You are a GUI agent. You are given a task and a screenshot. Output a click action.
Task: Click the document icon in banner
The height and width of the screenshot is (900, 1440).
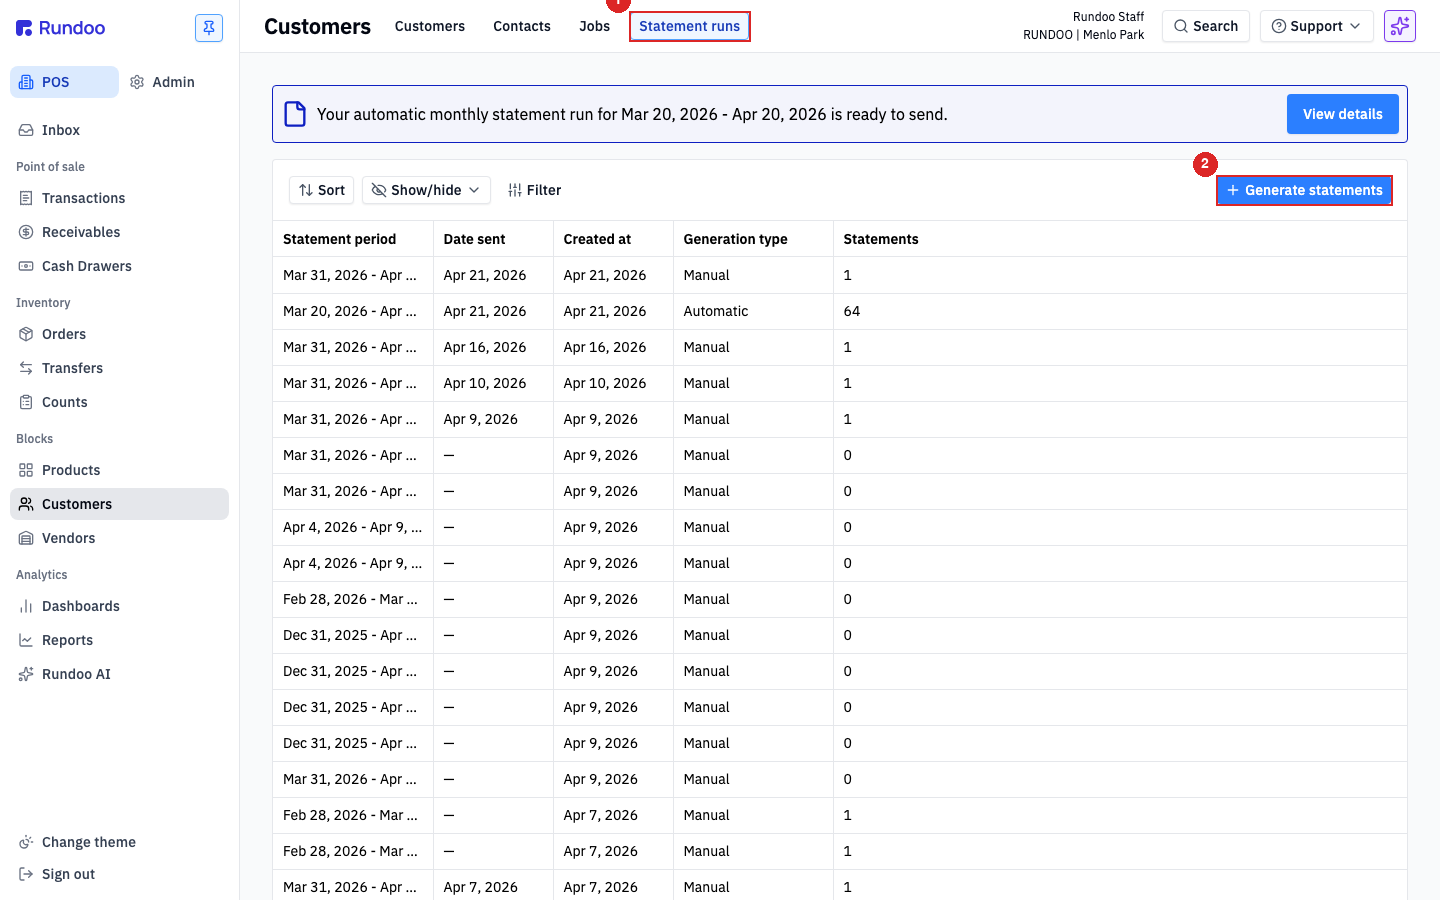pyautogui.click(x=295, y=114)
